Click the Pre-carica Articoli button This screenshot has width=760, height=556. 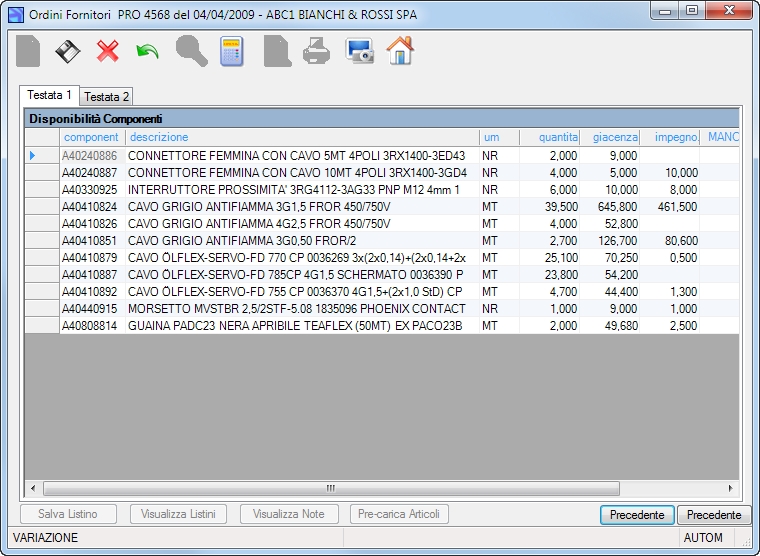(399, 514)
